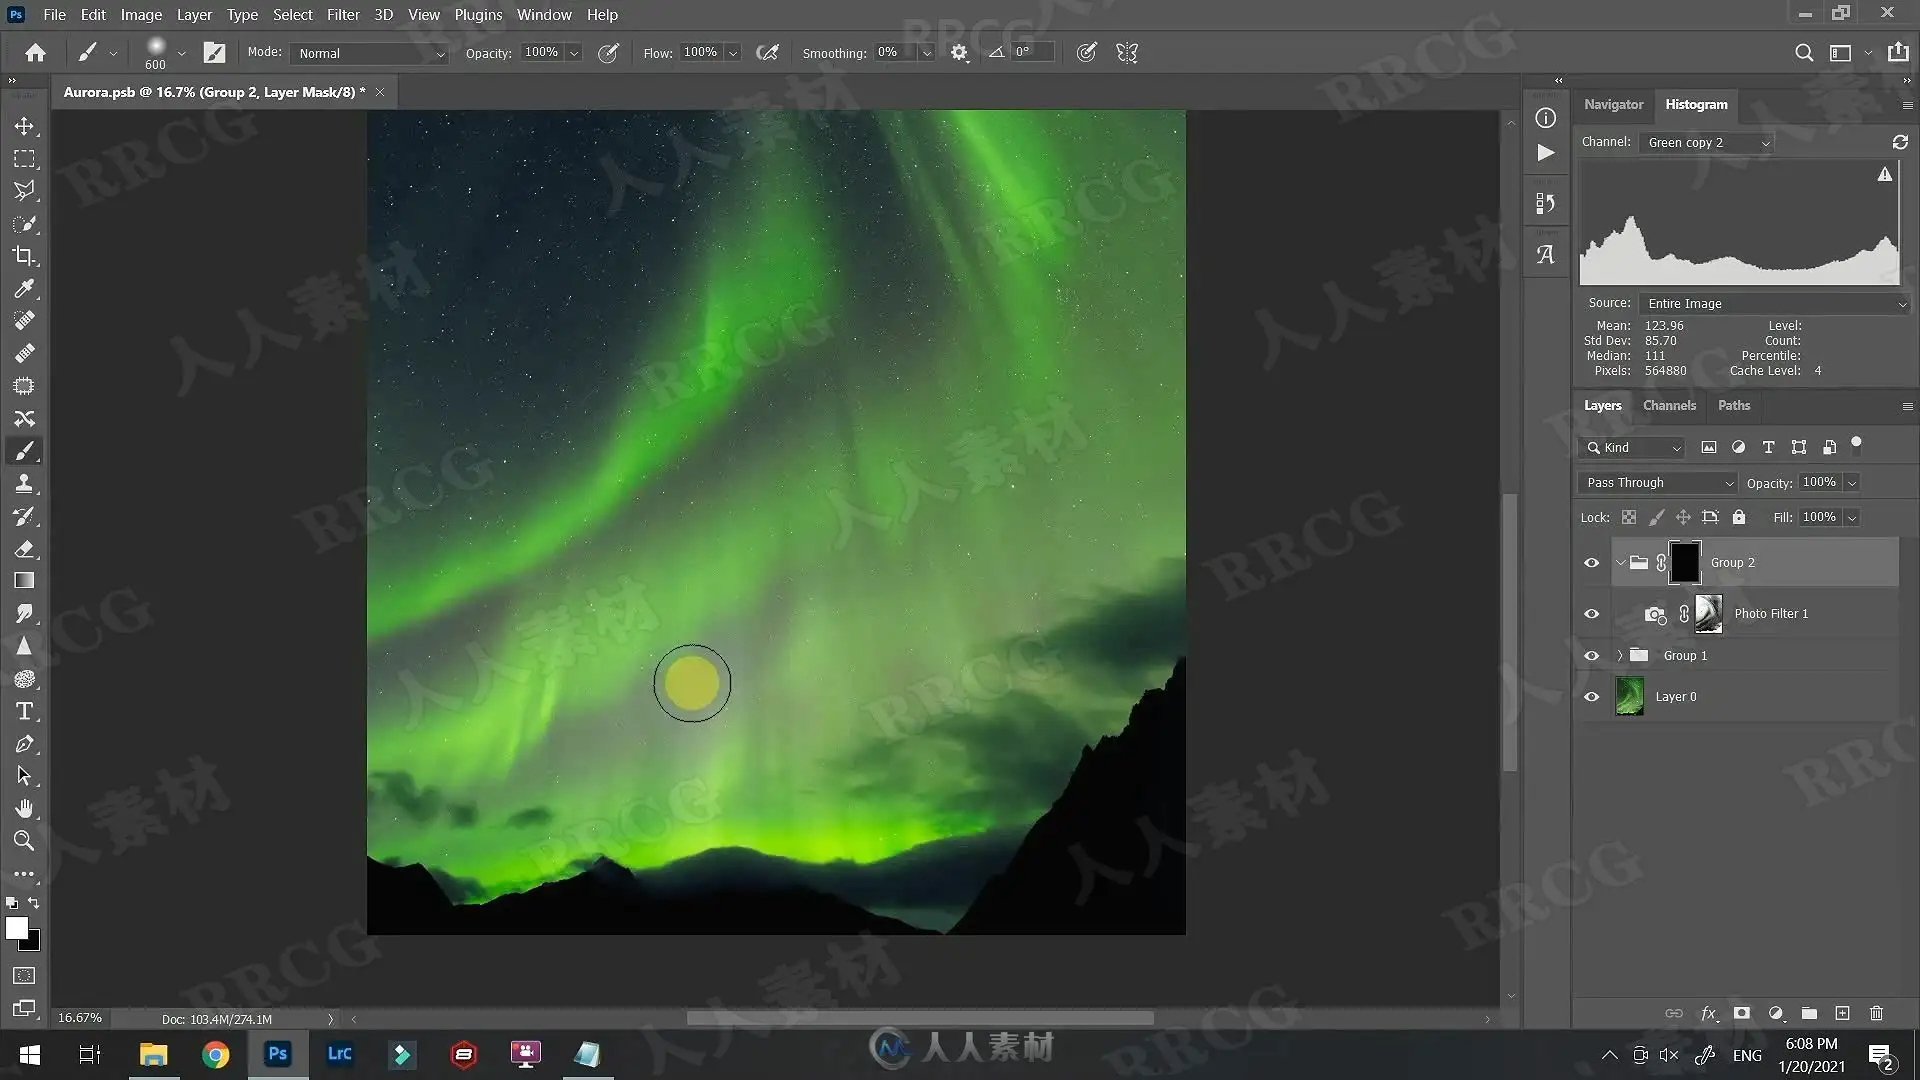Image resolution: width=1920 pixels, height=1080 pixels.
Task: Select the Eraser tool
Action: (x=24, y=548)
